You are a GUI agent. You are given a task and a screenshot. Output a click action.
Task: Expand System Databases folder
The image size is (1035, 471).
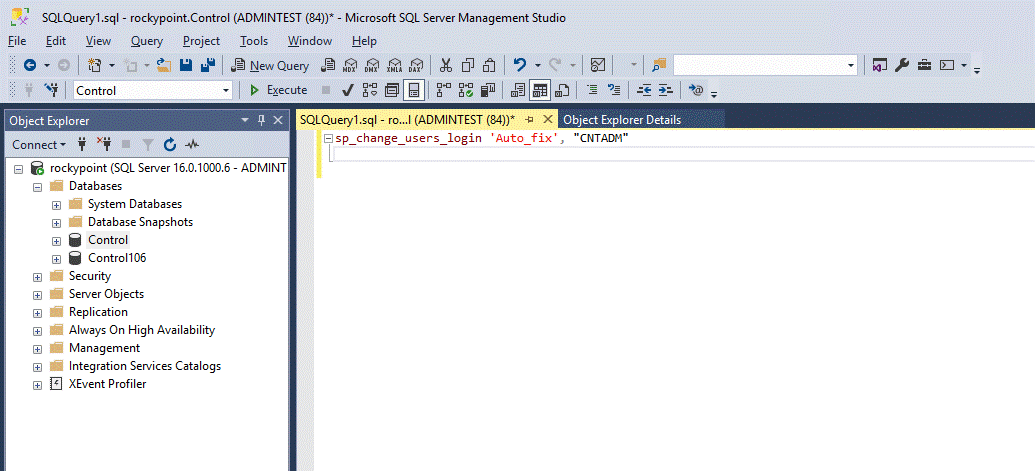click(57, 204)
